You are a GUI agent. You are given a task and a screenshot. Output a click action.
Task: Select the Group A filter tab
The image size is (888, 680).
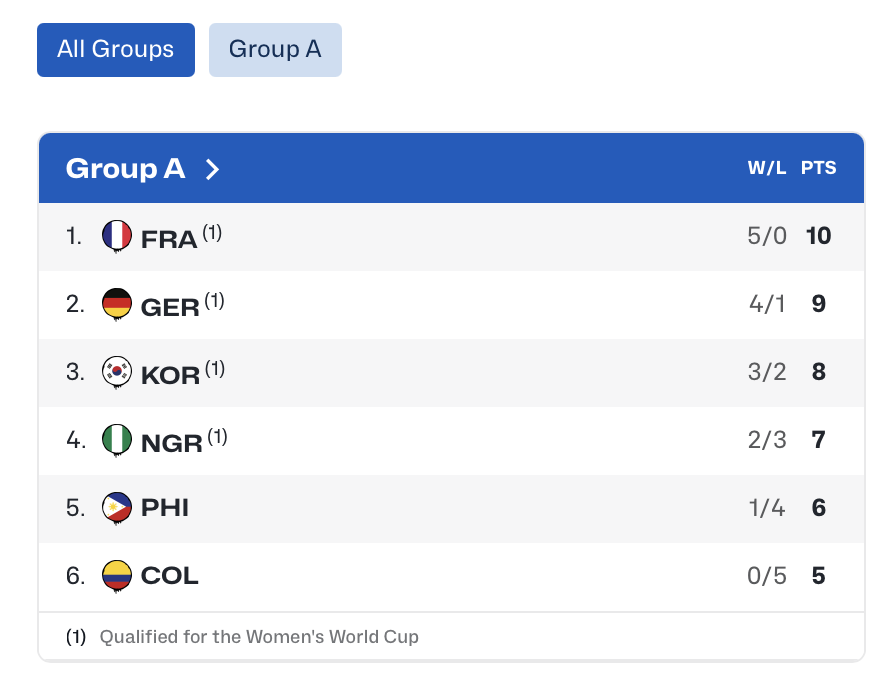coord(275,50)
